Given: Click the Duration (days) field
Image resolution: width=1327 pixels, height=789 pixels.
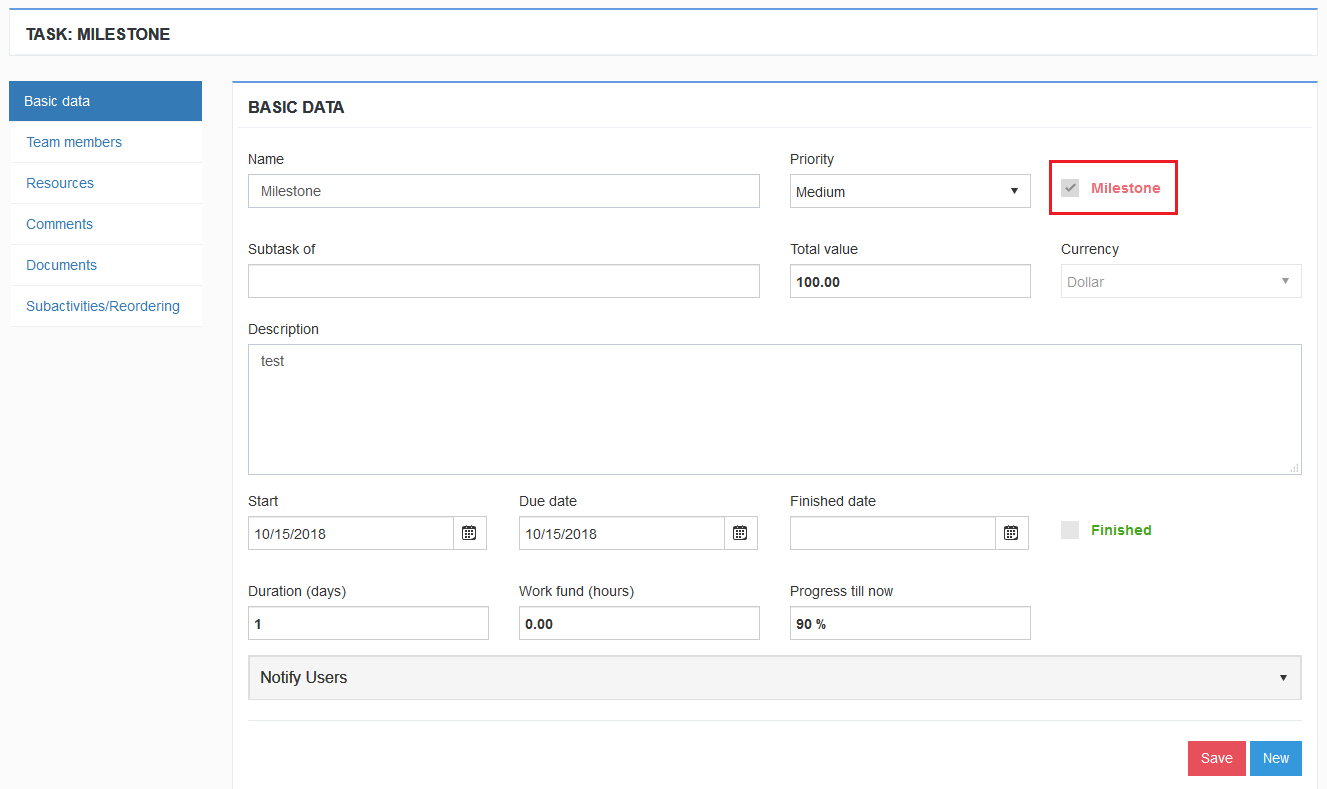Looking at the screenshot, I should point(368,623).
